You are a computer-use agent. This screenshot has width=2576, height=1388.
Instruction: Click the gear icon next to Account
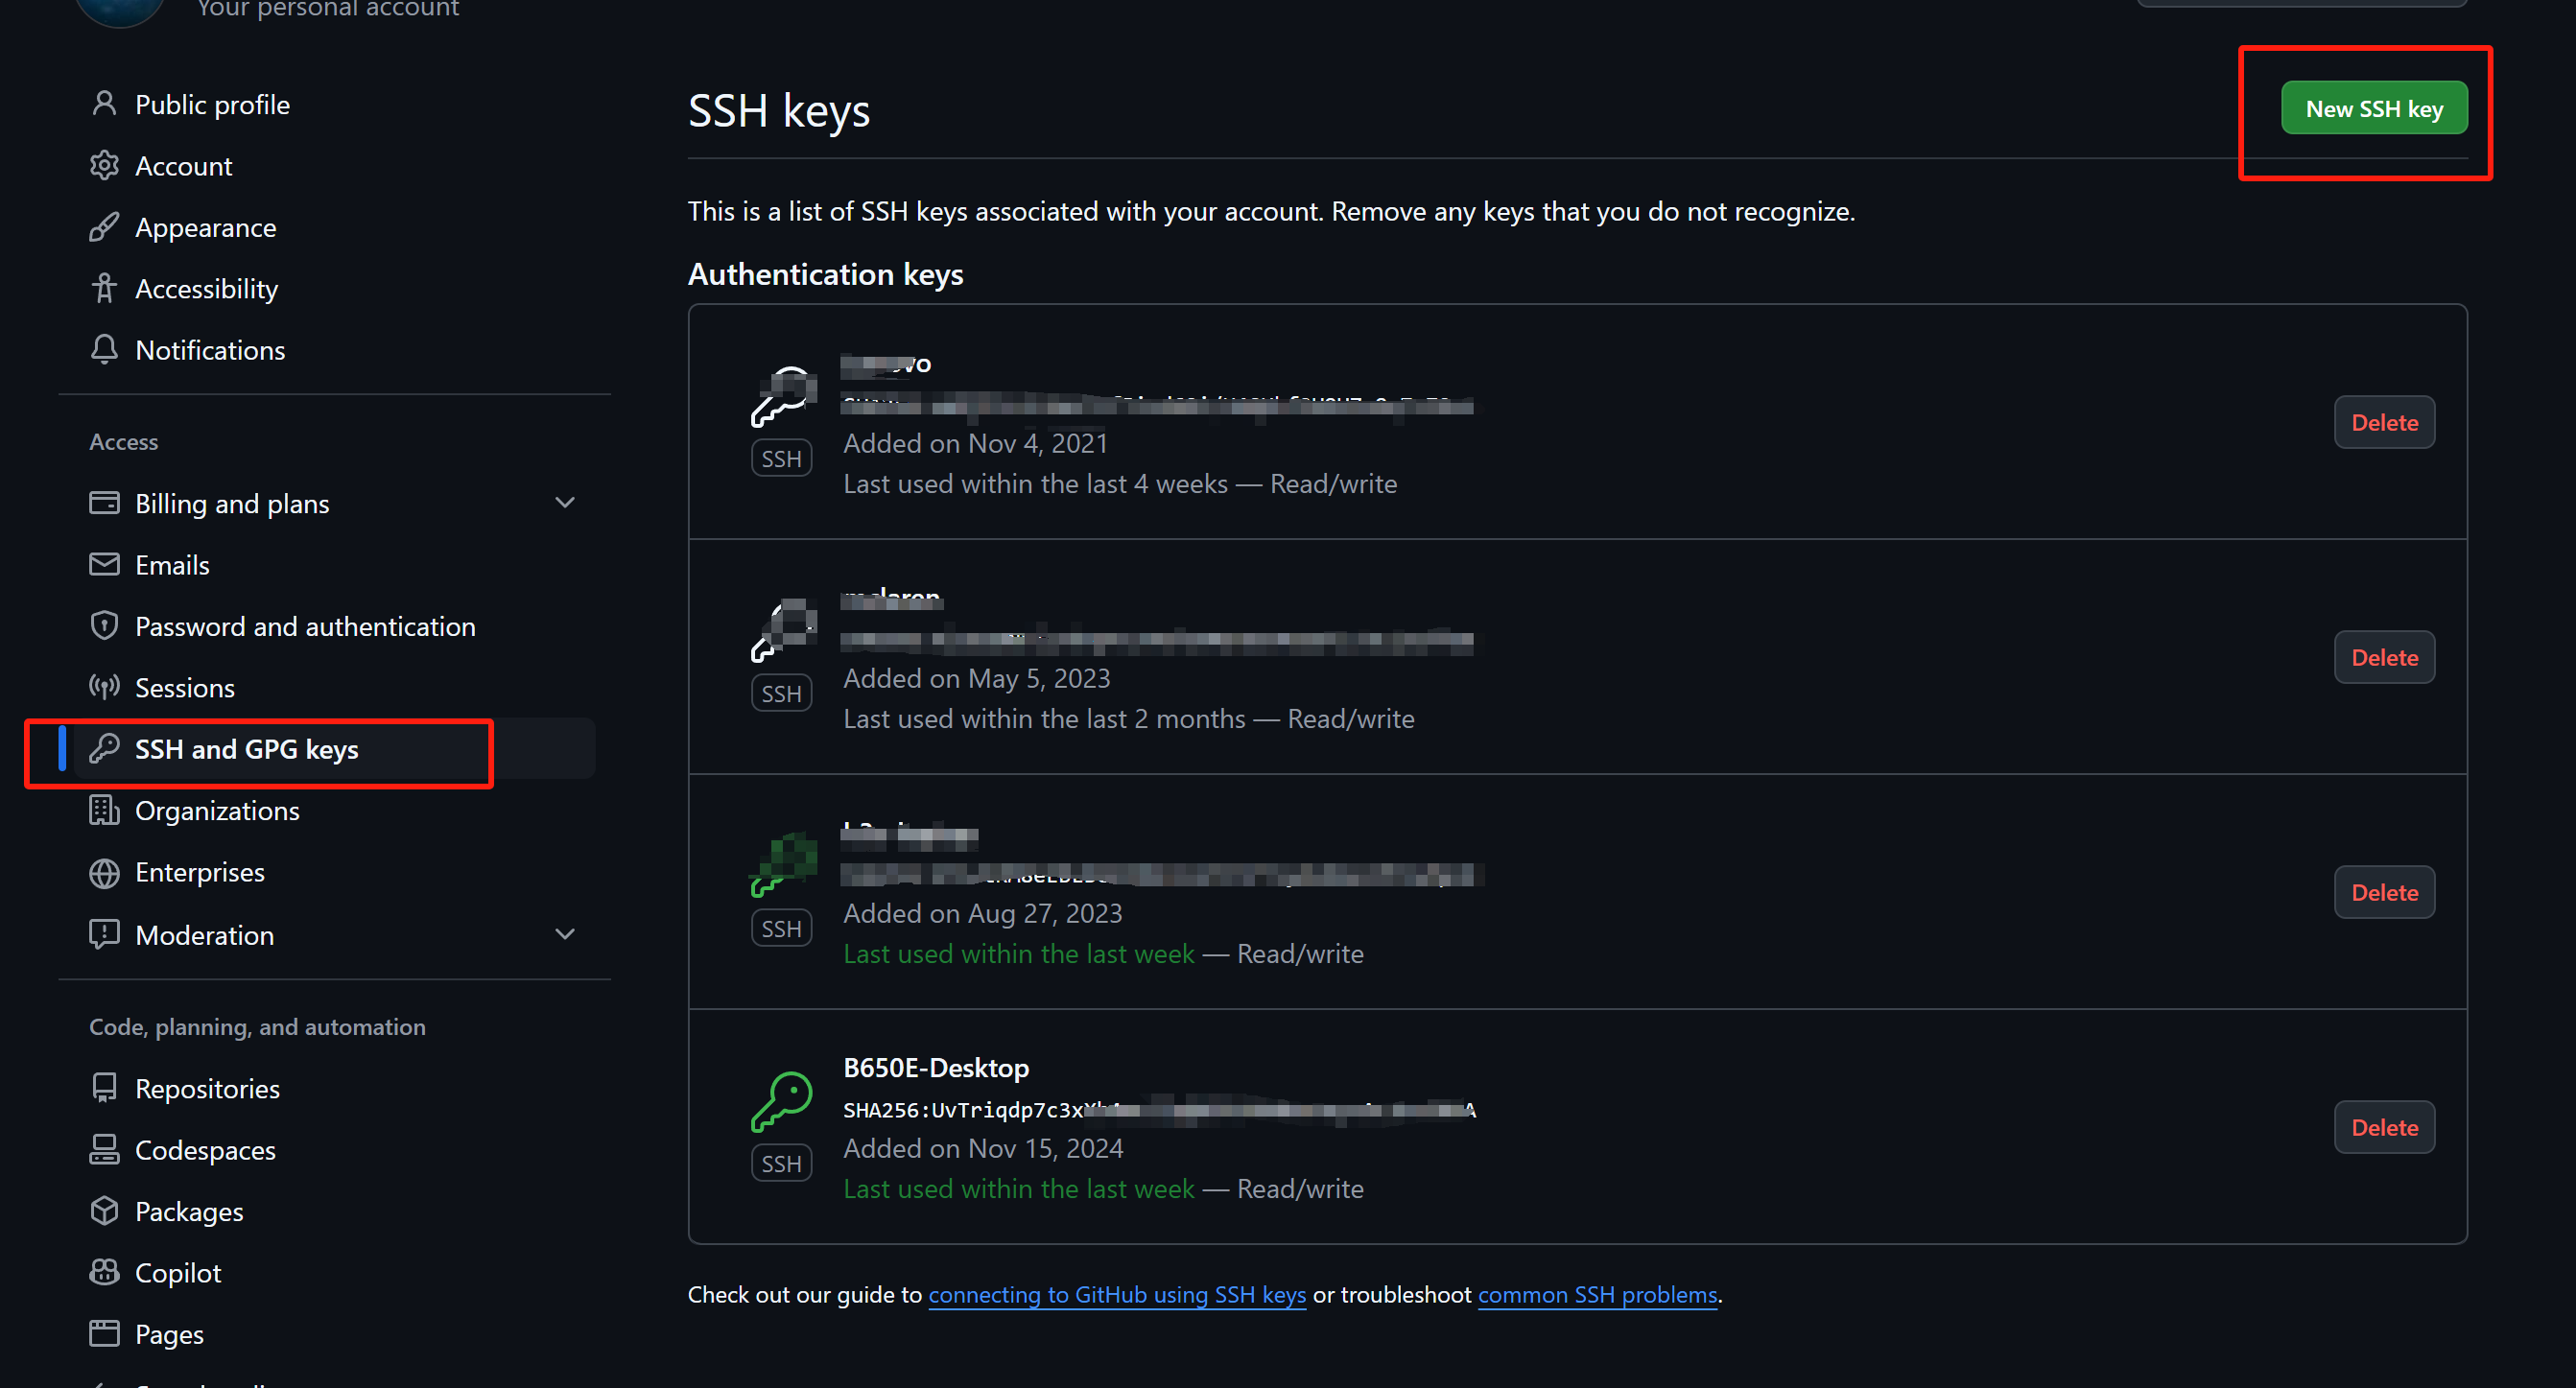104,166
